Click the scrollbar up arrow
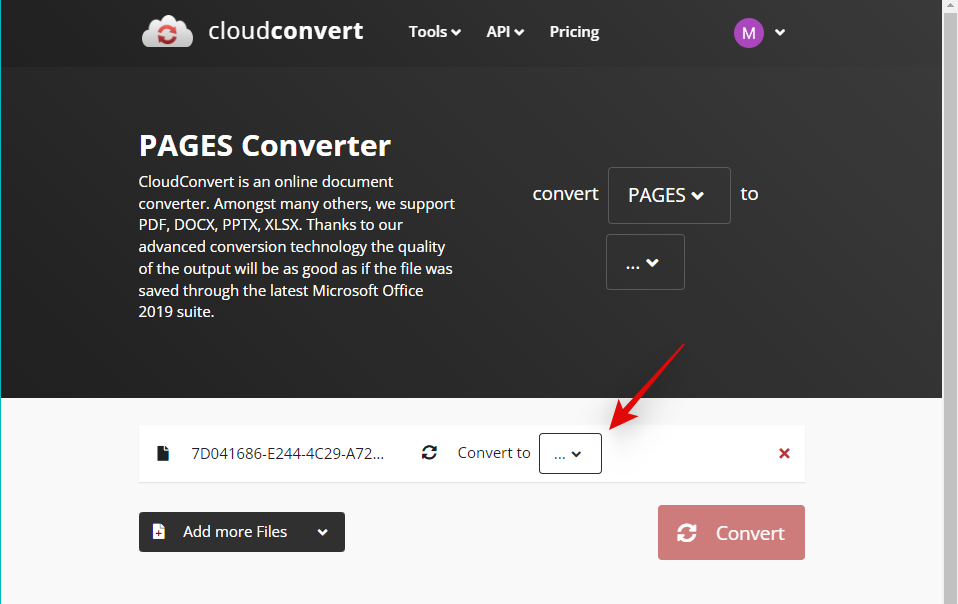The height and width of the screenshot is (604, 958). [x=950, y=7]
